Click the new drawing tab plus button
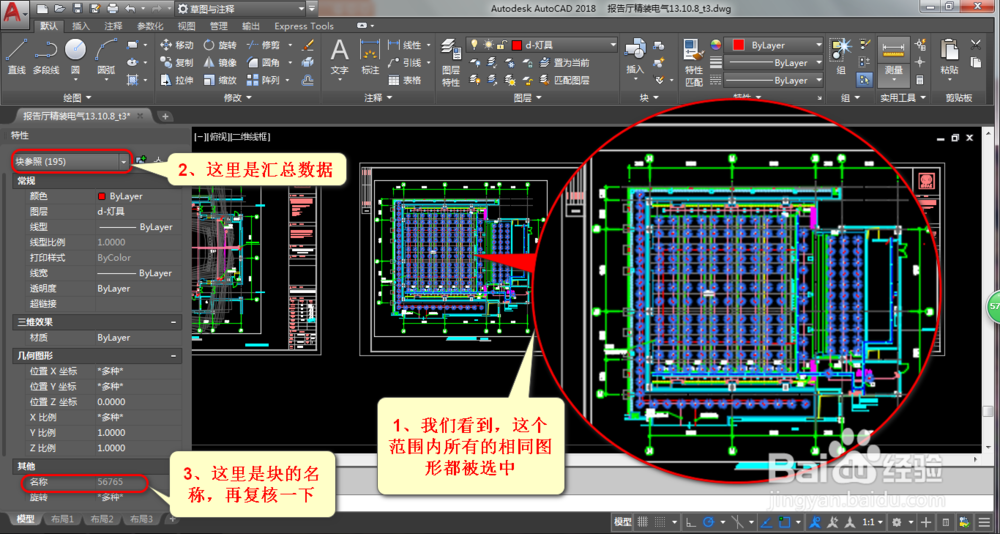The image size is (1000, 534). (x=165, y=116)
